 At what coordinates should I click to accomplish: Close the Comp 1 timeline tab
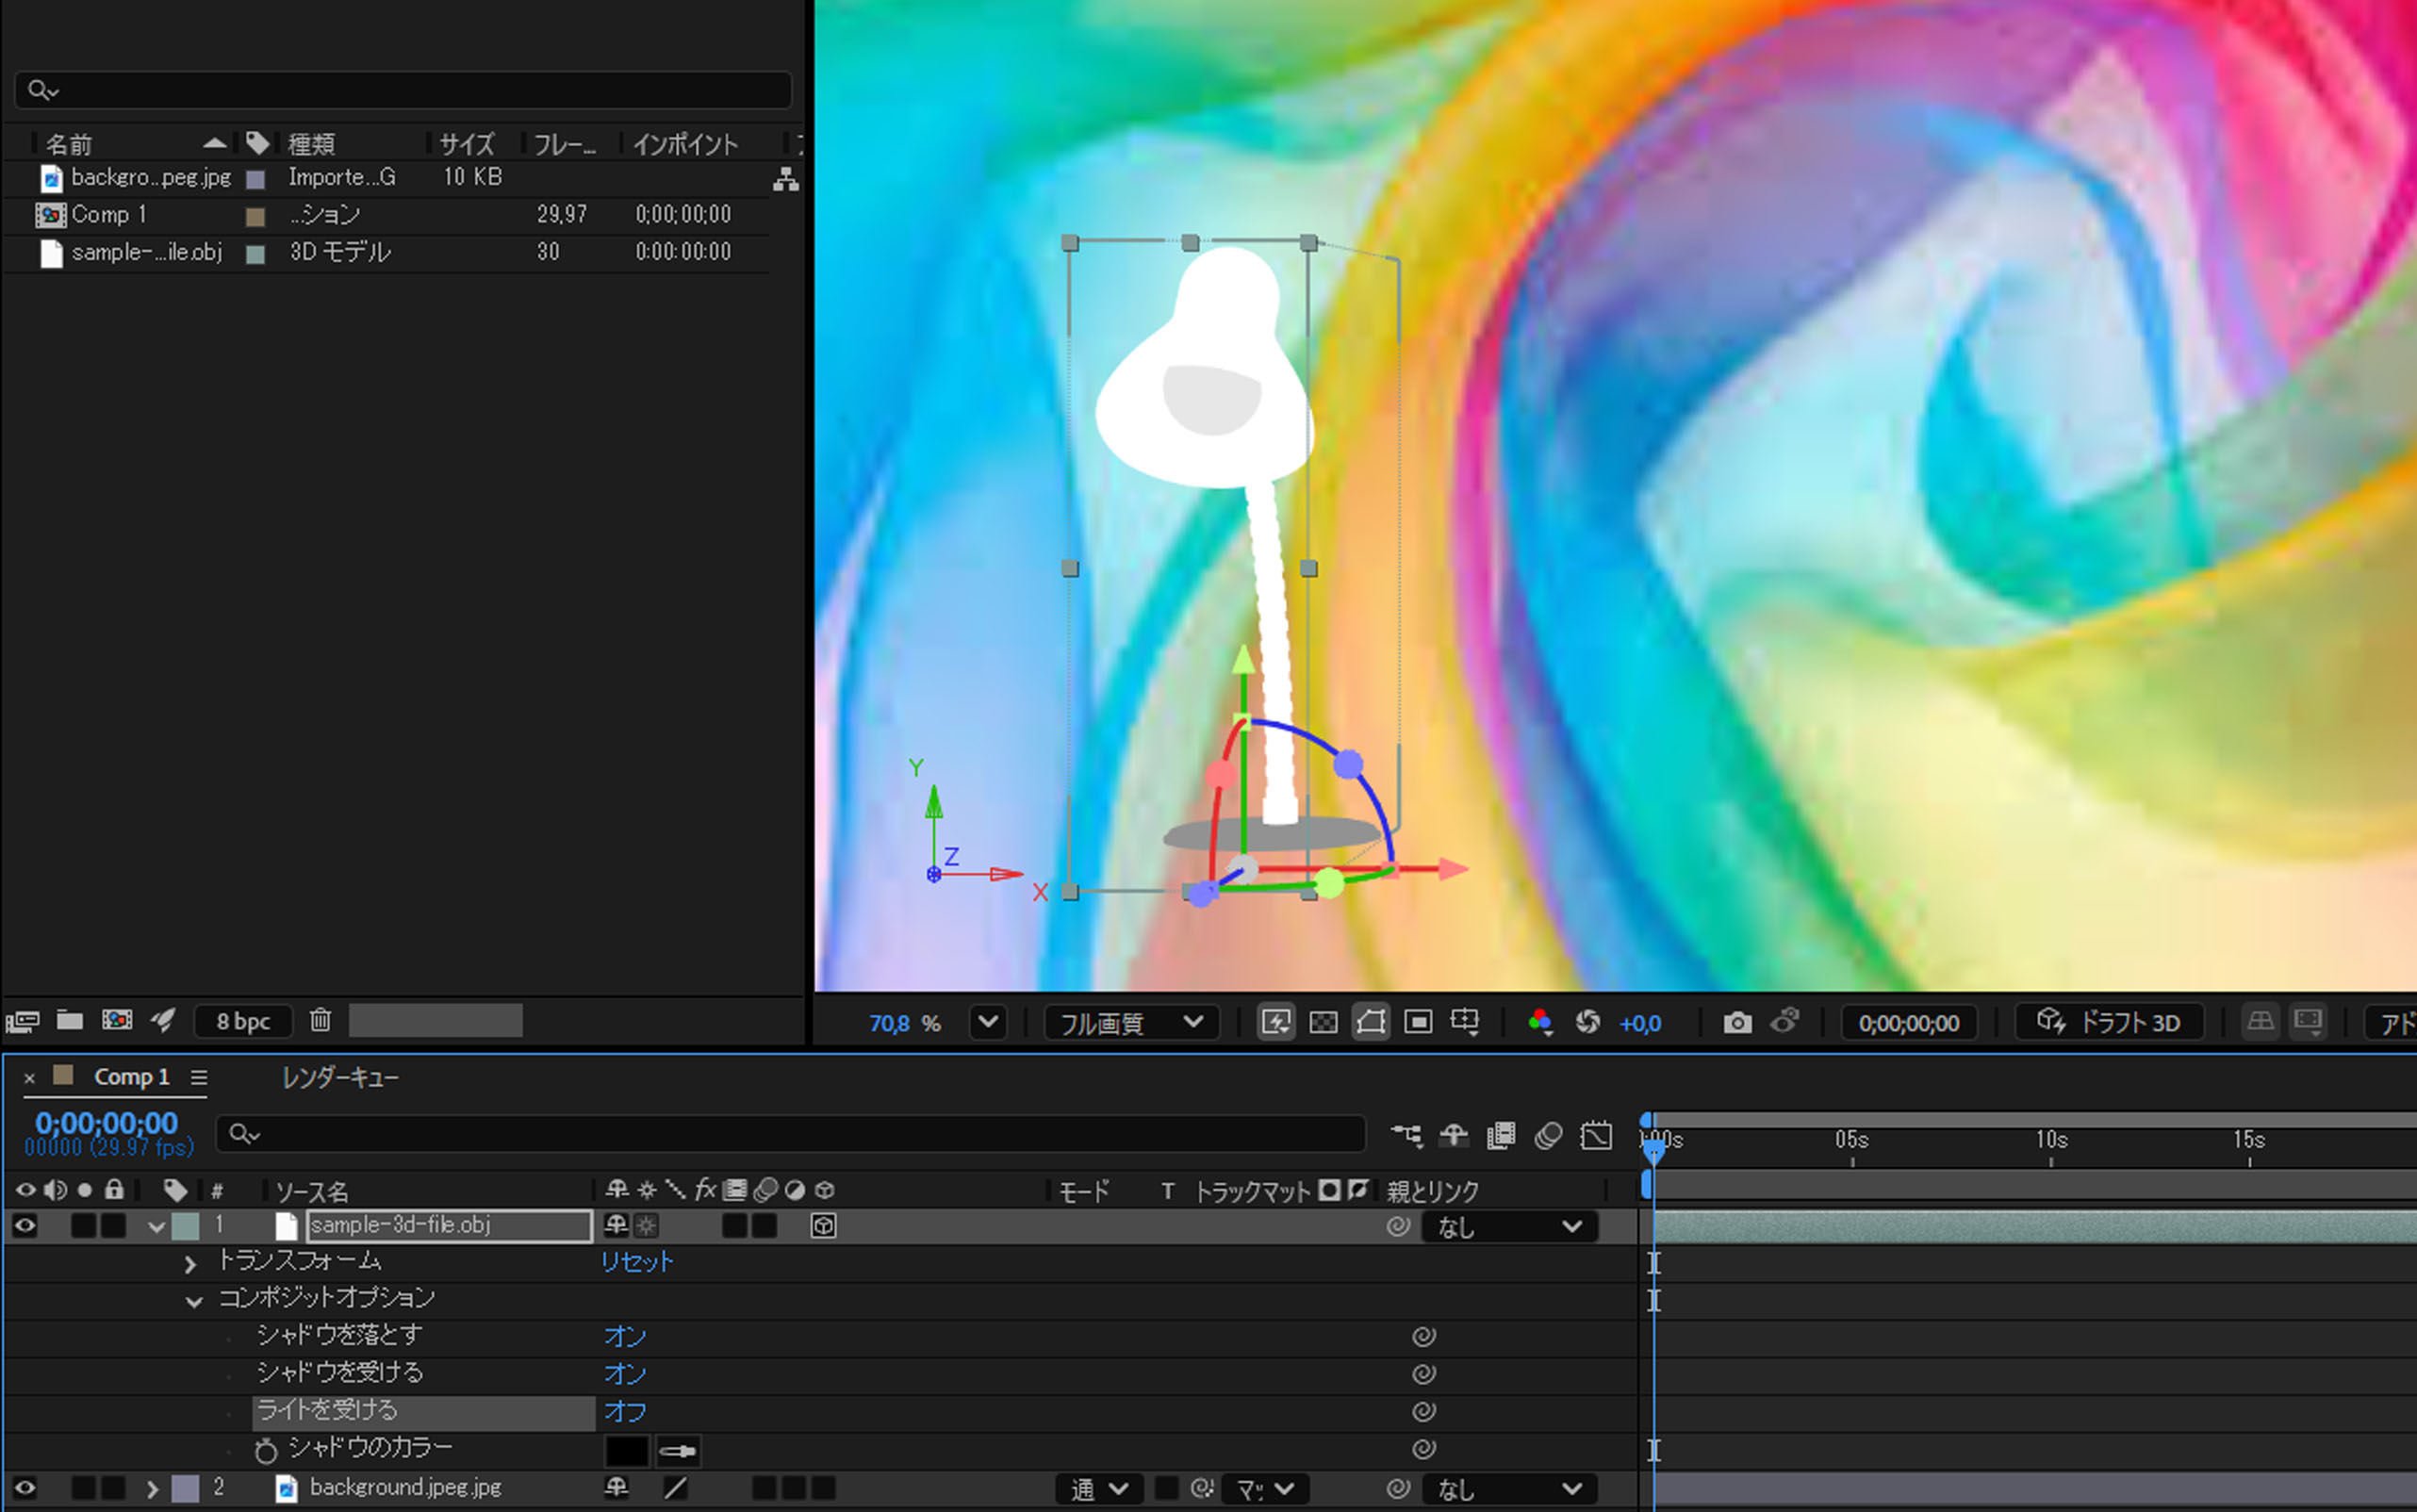(29, 1078)
